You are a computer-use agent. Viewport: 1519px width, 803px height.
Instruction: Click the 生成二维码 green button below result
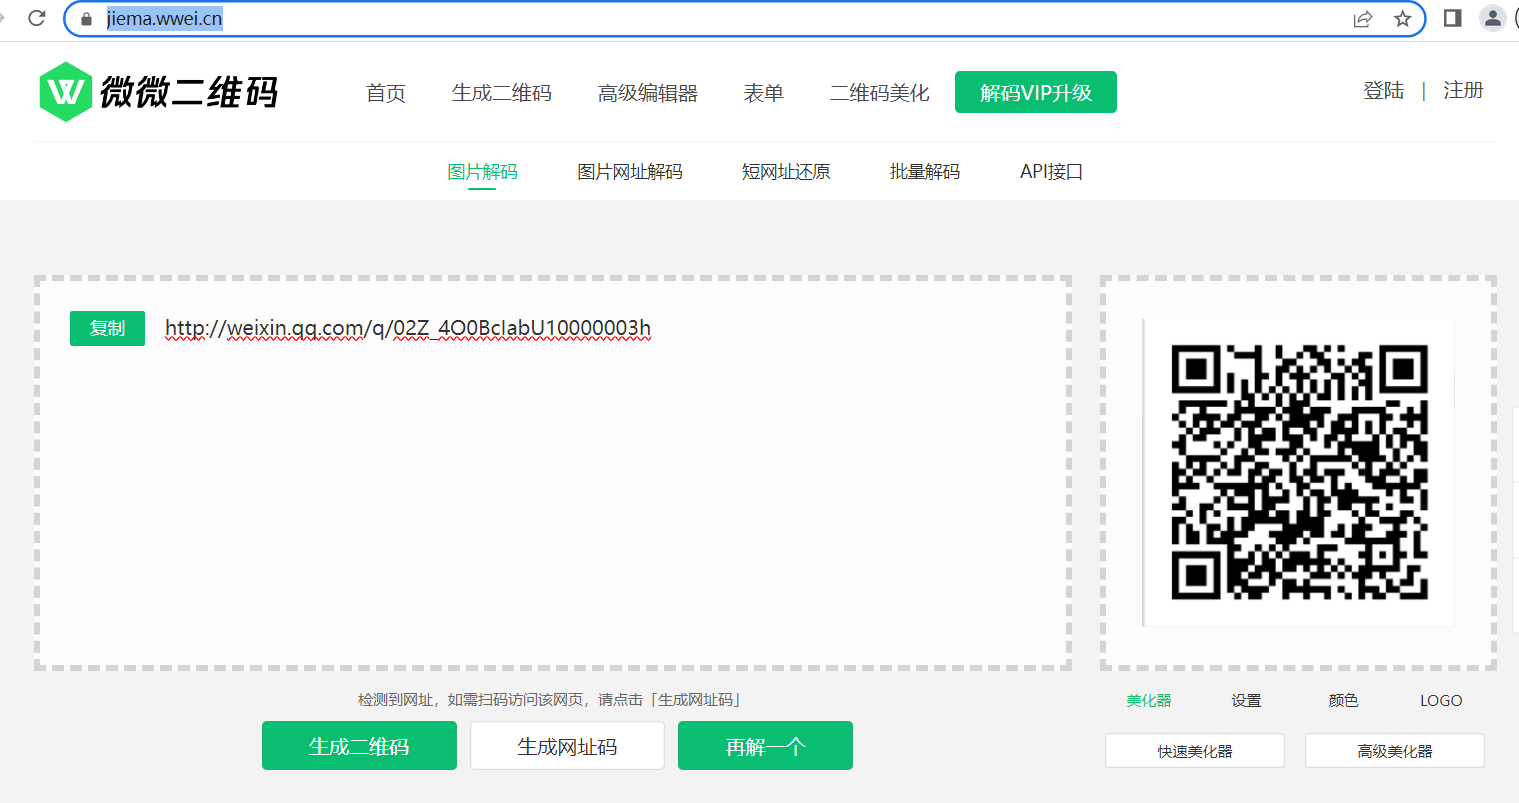359,746
